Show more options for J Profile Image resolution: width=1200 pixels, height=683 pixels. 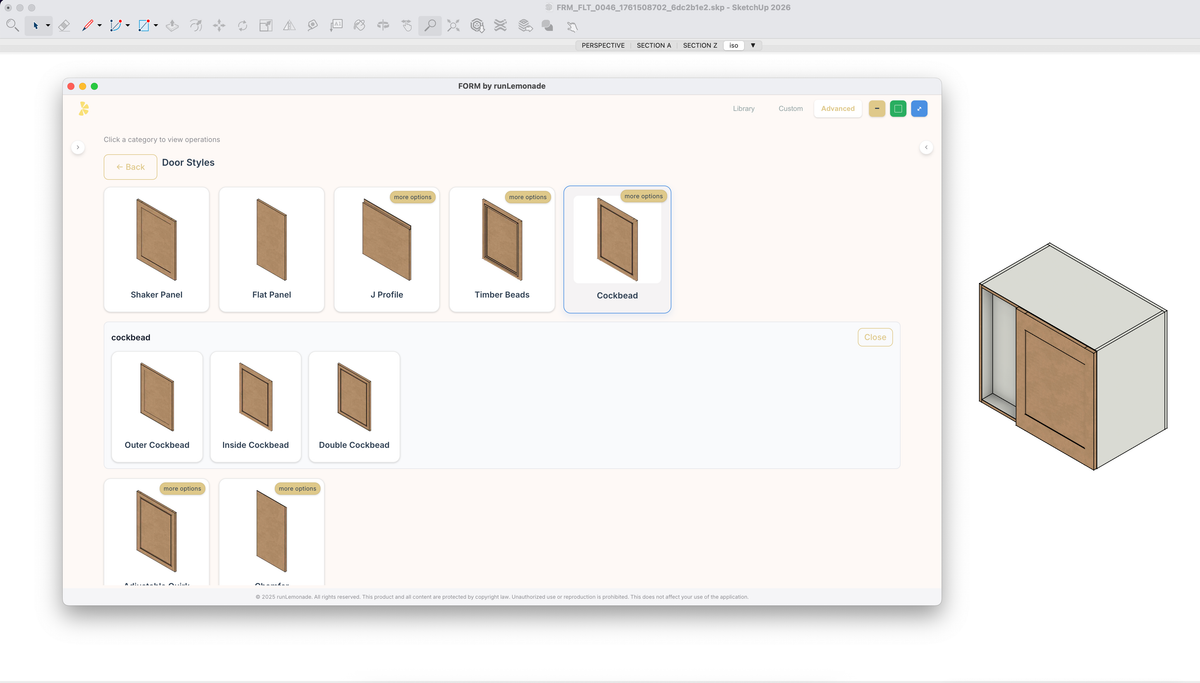pos(412,197)
